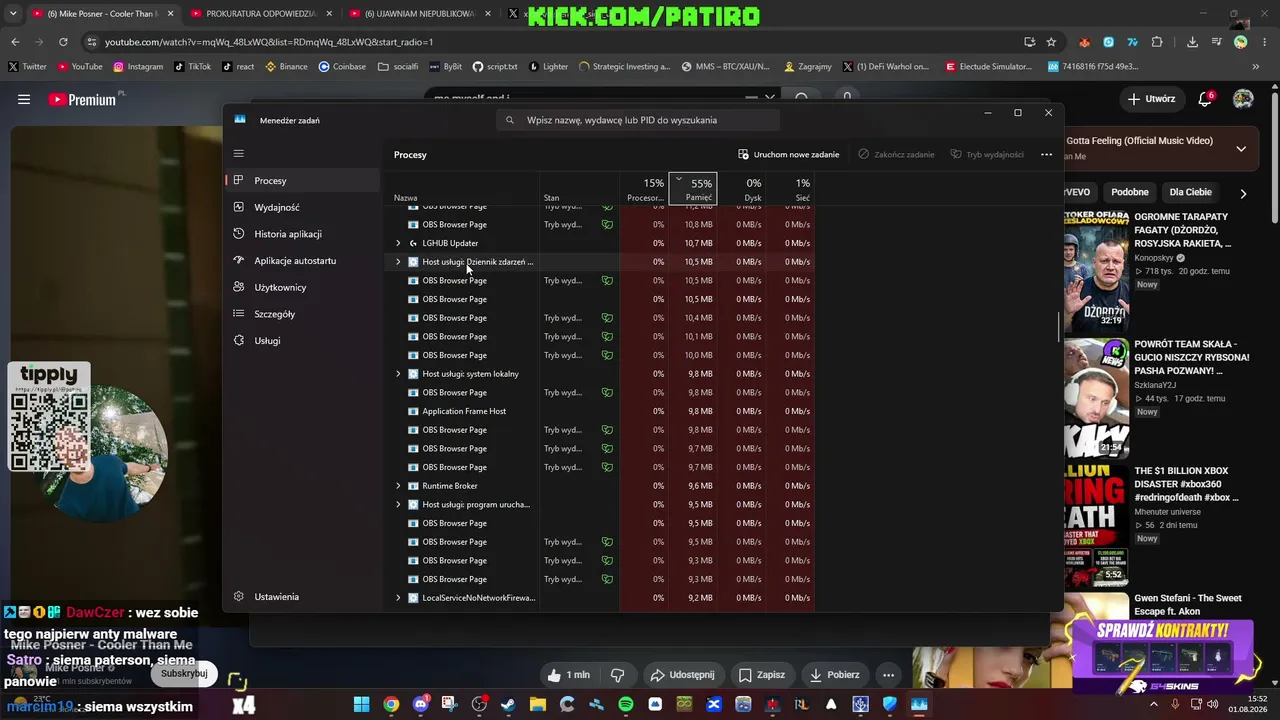Click Zapisz save button
The image size is (1280, 720).
coord(762,675)
